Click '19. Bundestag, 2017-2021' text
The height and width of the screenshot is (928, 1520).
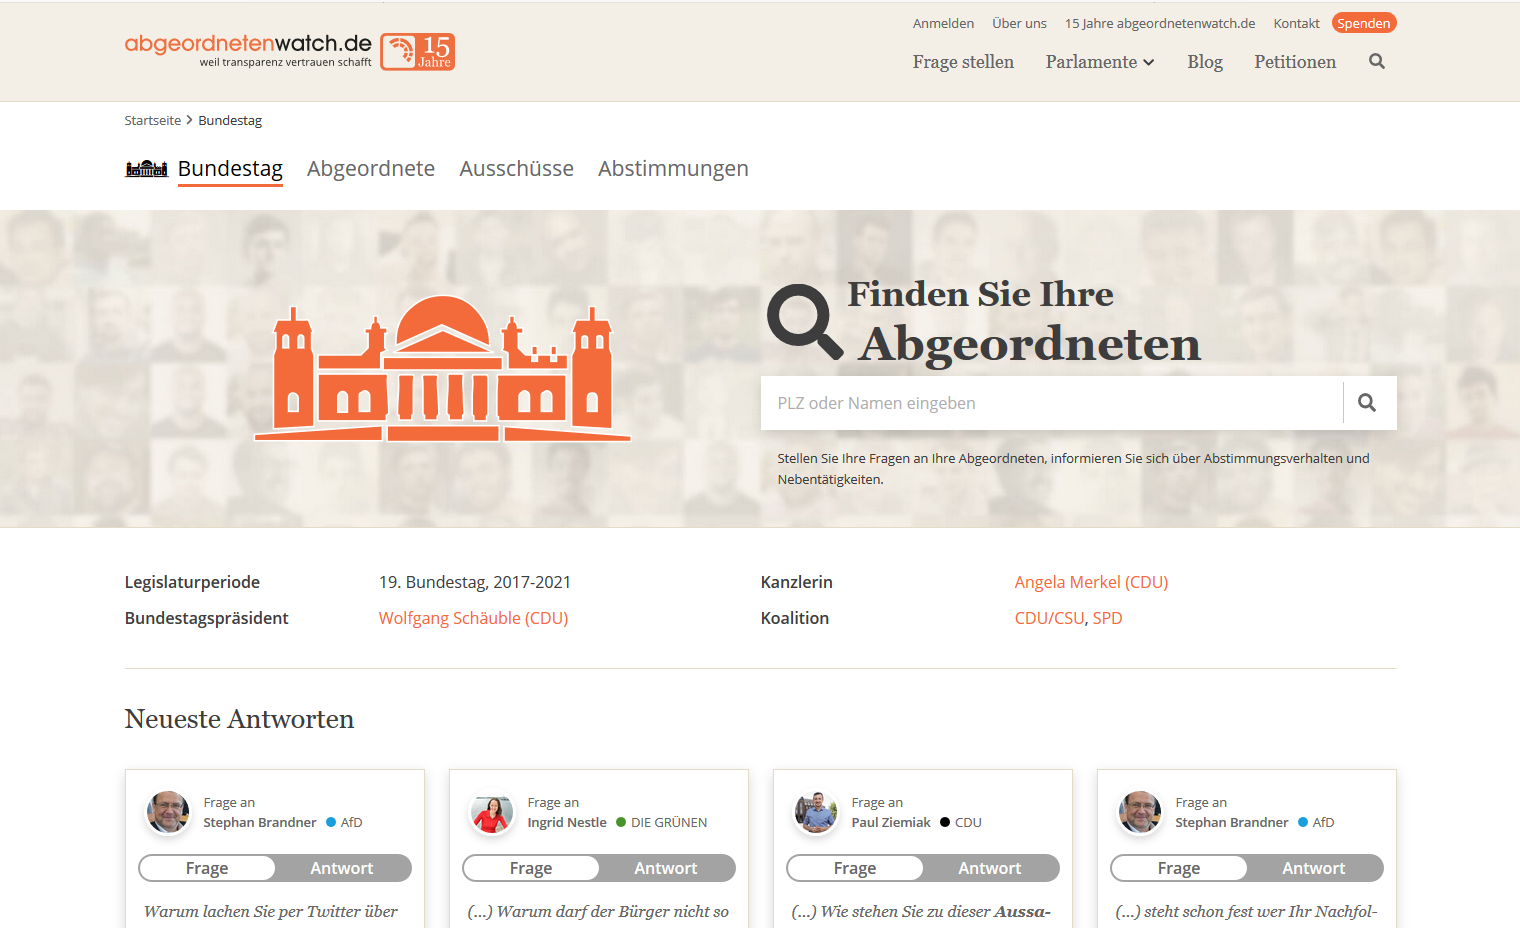coord(475,582)
